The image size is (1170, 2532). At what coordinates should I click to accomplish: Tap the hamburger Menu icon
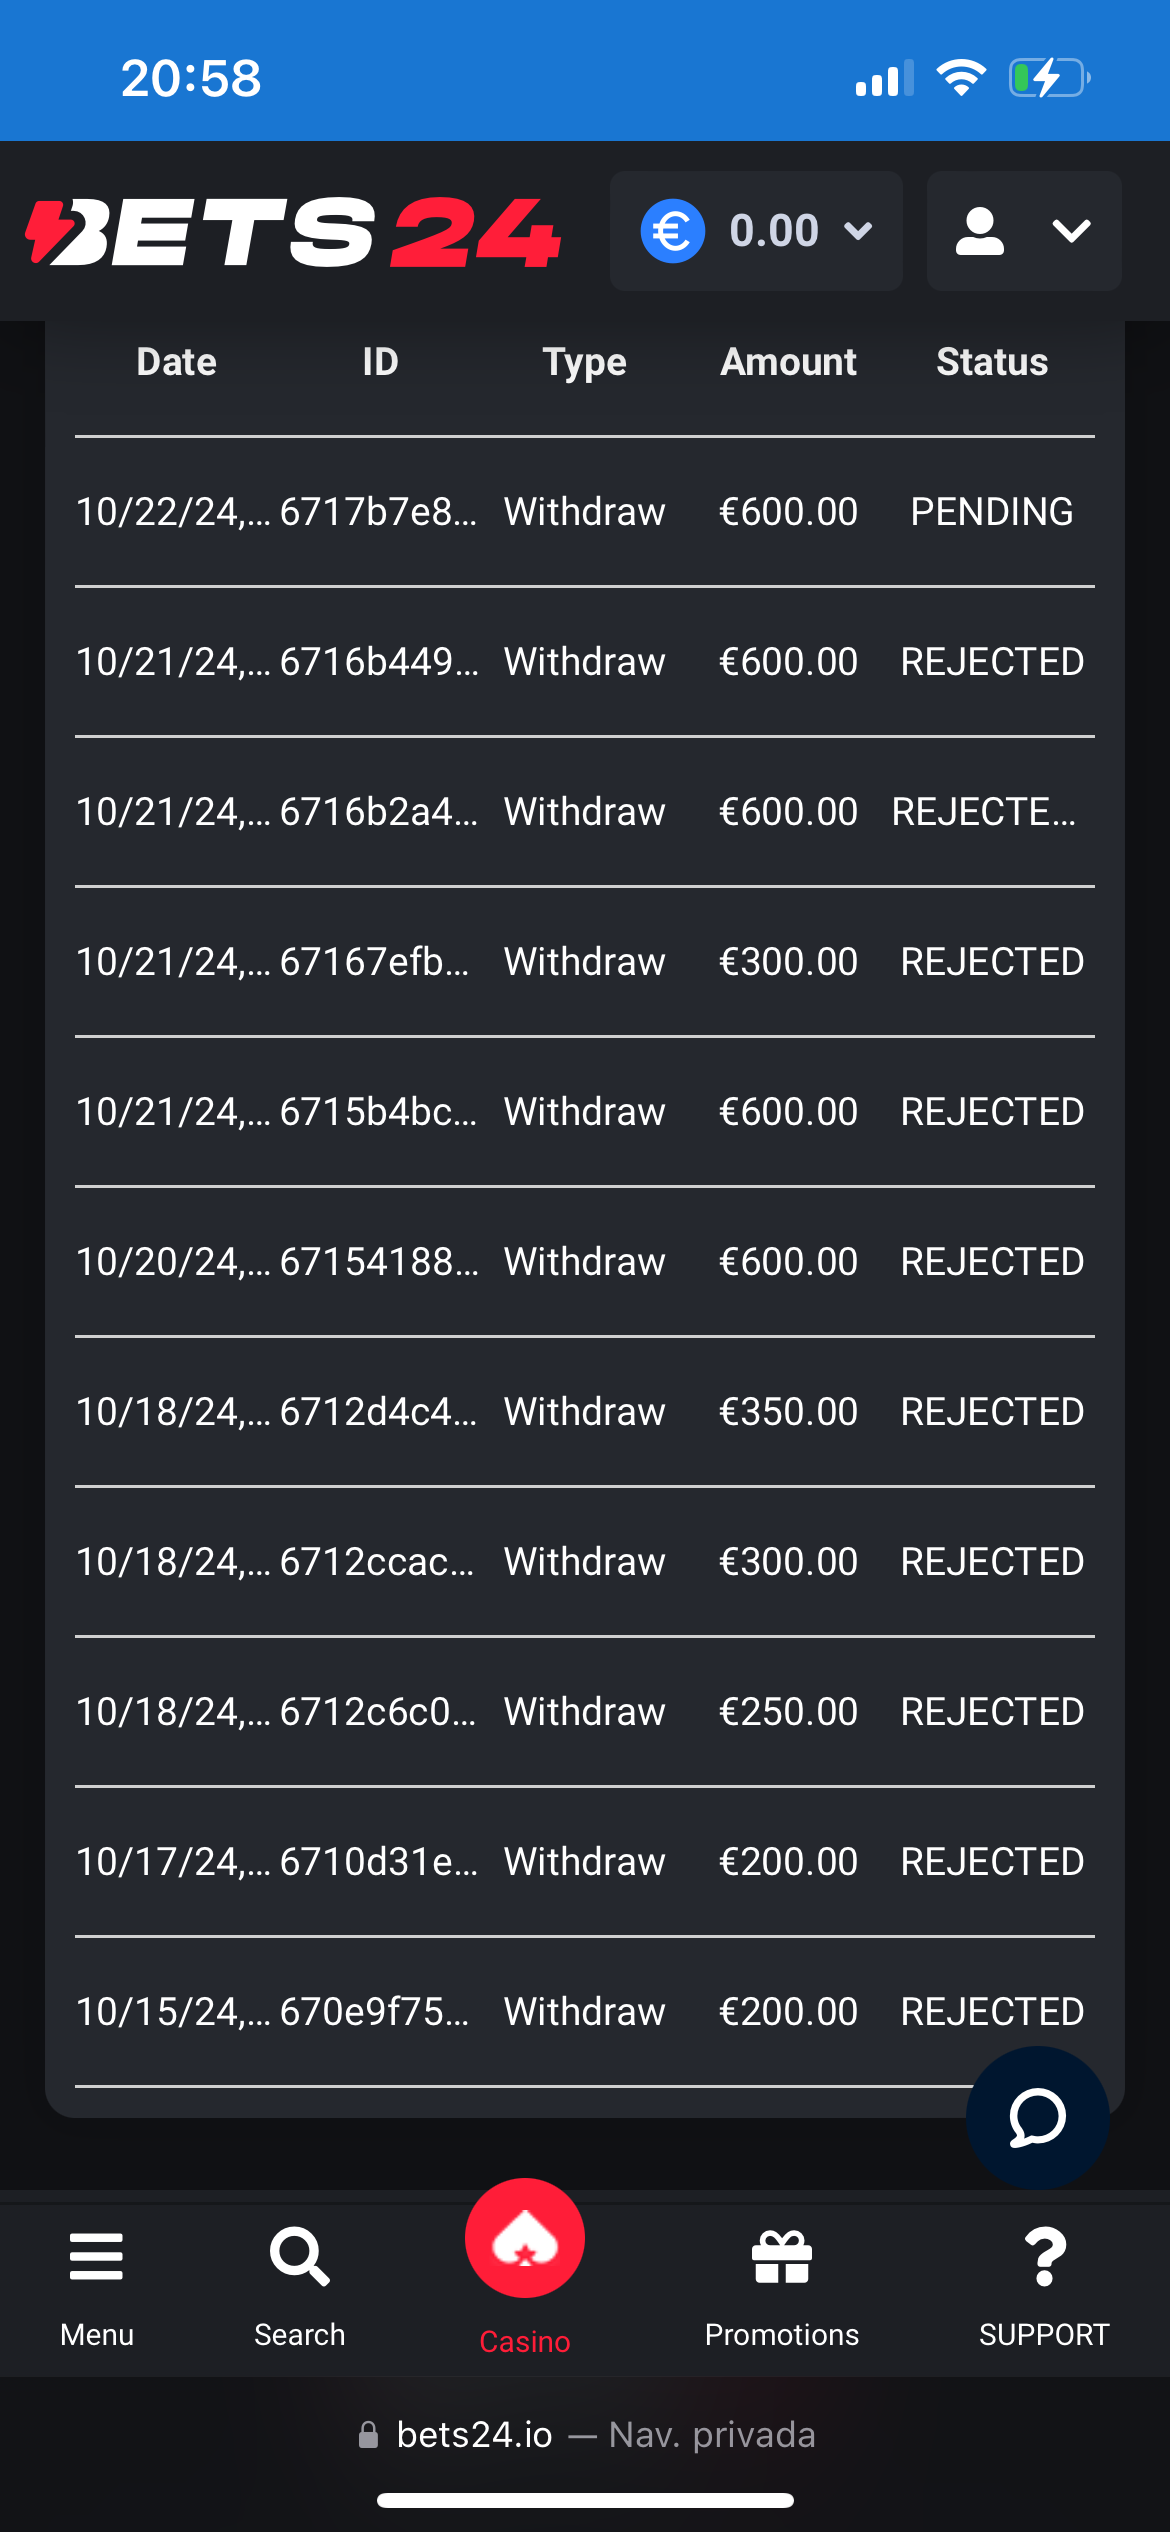pyautogui.click(x=96, y=2258)
